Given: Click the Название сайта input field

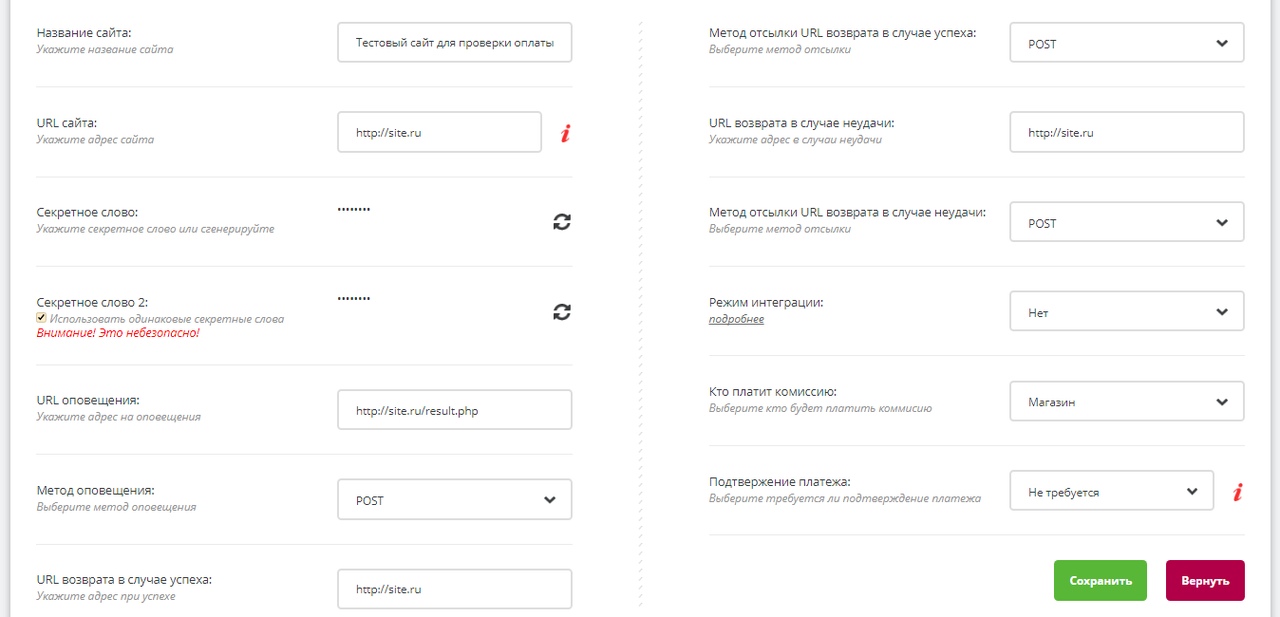Looking at the screenshot, I should [455, 44].
